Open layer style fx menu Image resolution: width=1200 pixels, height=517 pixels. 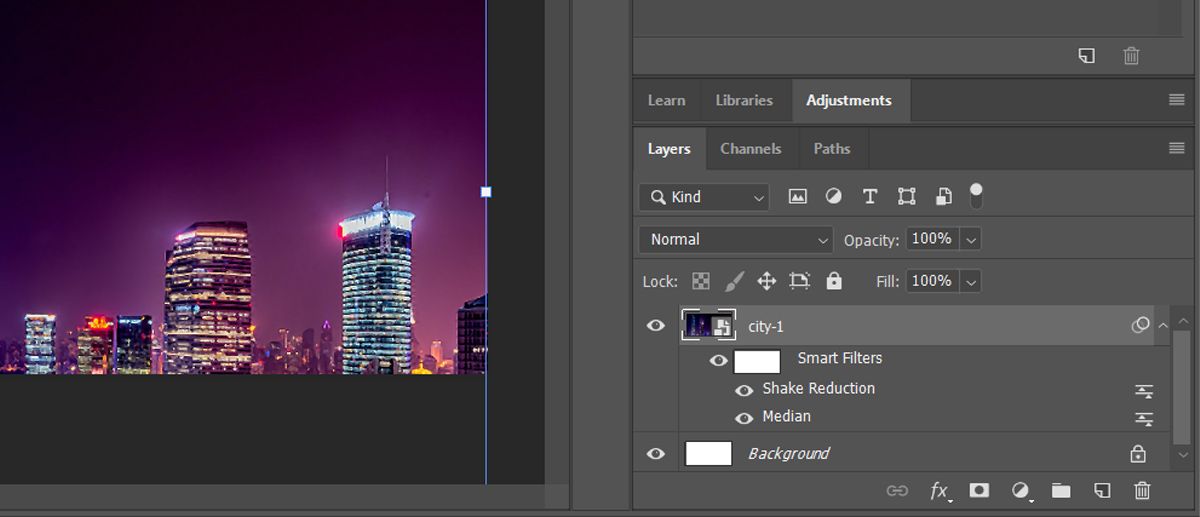pos(940,490)
